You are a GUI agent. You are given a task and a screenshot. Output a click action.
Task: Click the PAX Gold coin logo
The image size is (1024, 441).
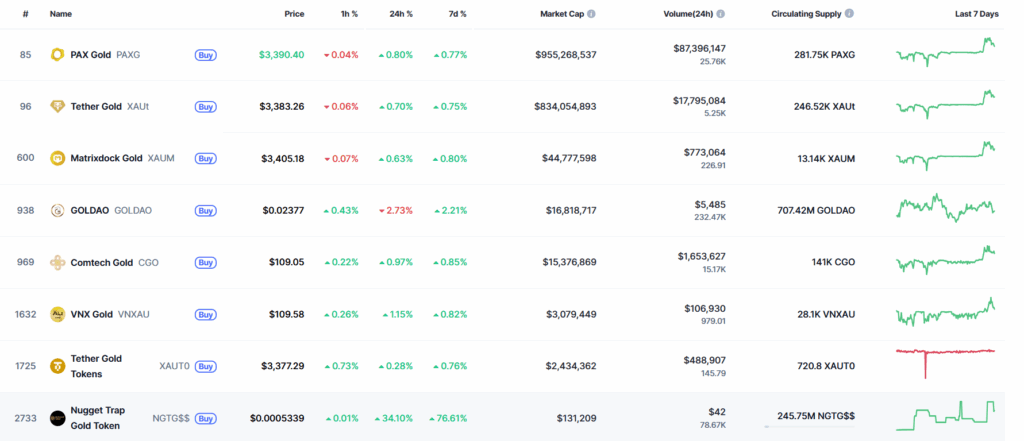point(57,55)
